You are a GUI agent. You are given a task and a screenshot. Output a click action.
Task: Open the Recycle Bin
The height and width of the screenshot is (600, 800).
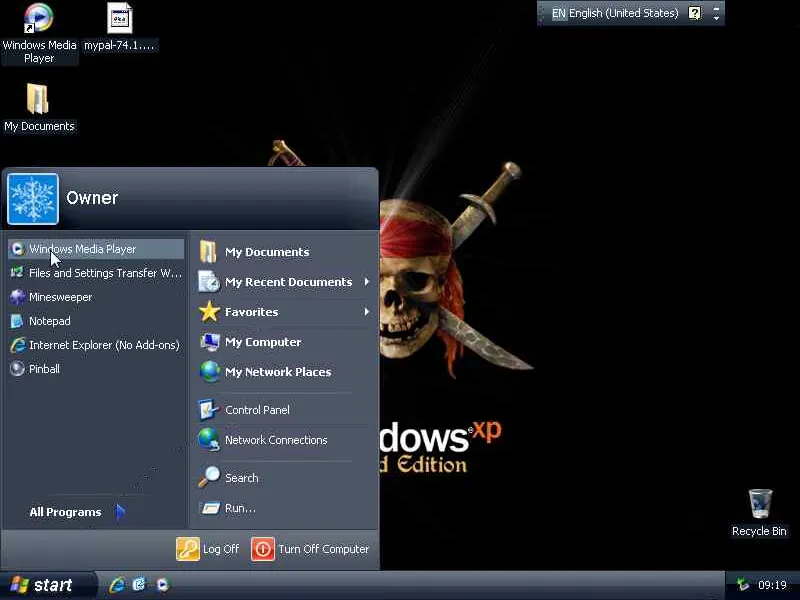point(759,512)
